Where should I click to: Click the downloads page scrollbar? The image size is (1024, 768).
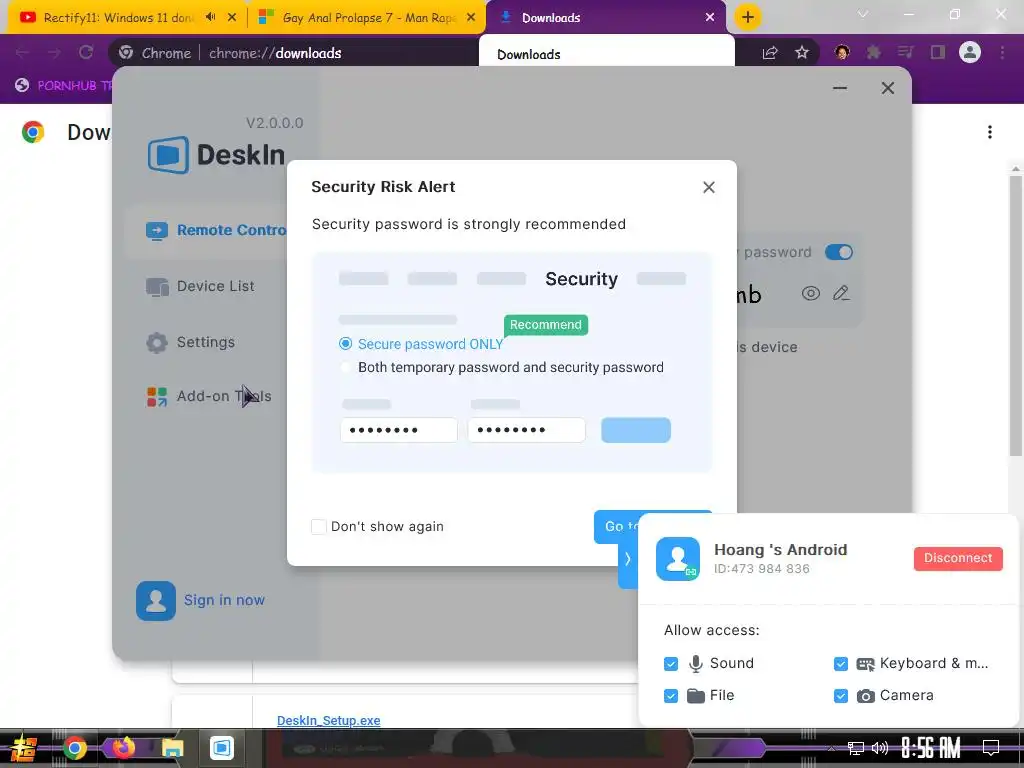1016,313
